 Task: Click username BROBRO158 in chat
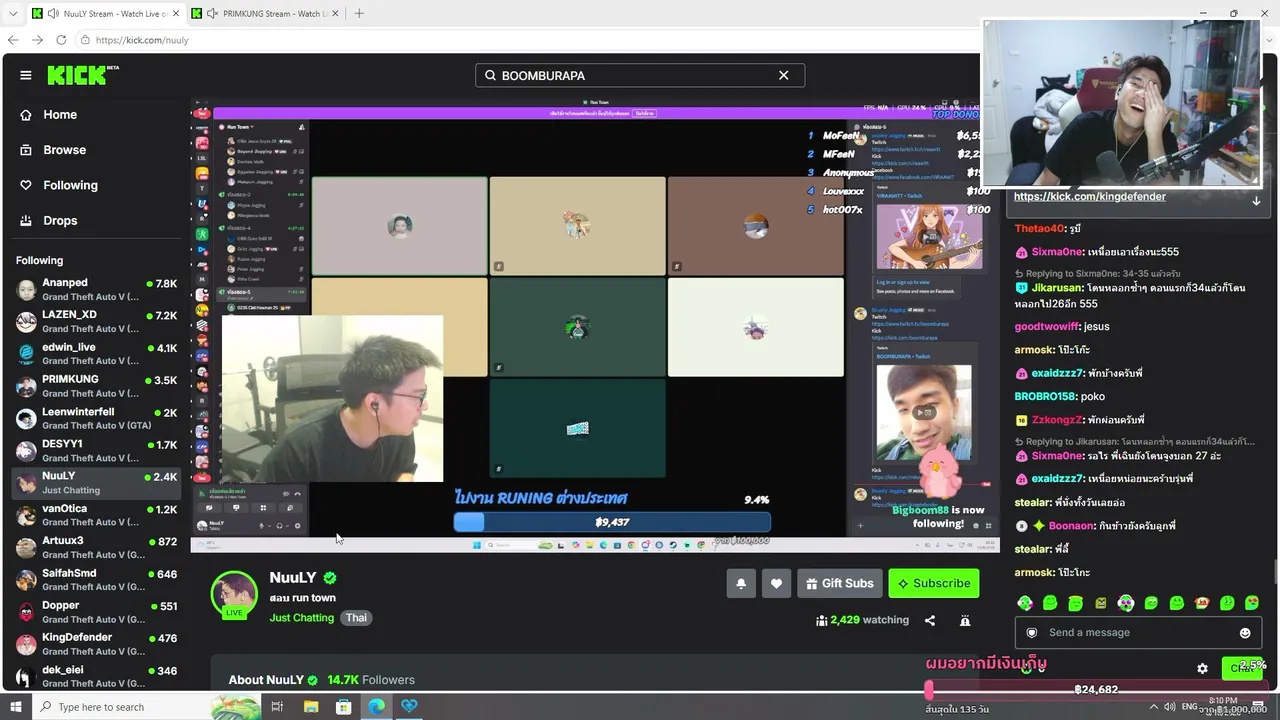[1045, 397]
